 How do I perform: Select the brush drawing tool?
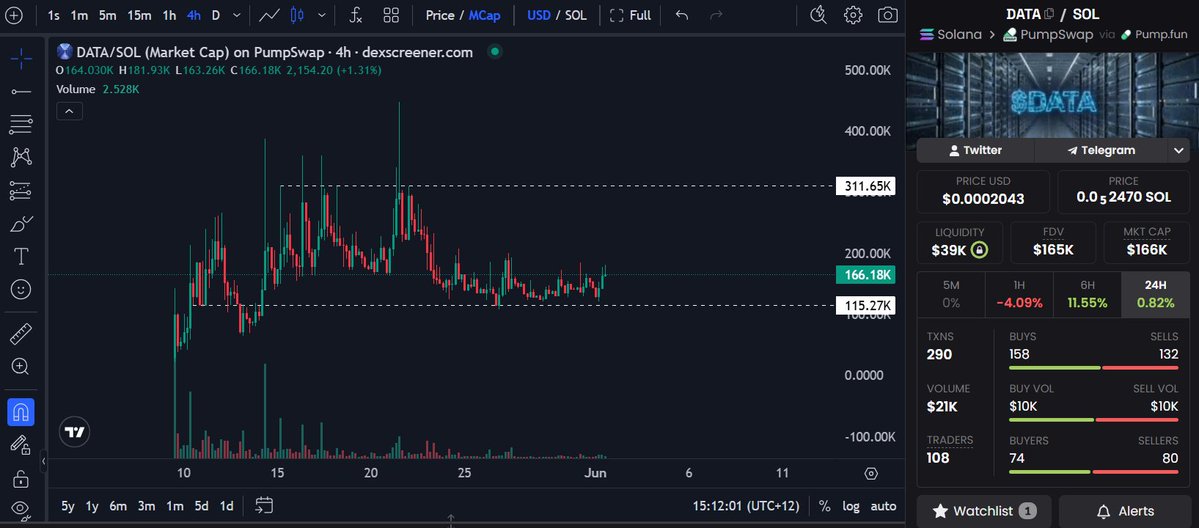[x=21, y=223]
